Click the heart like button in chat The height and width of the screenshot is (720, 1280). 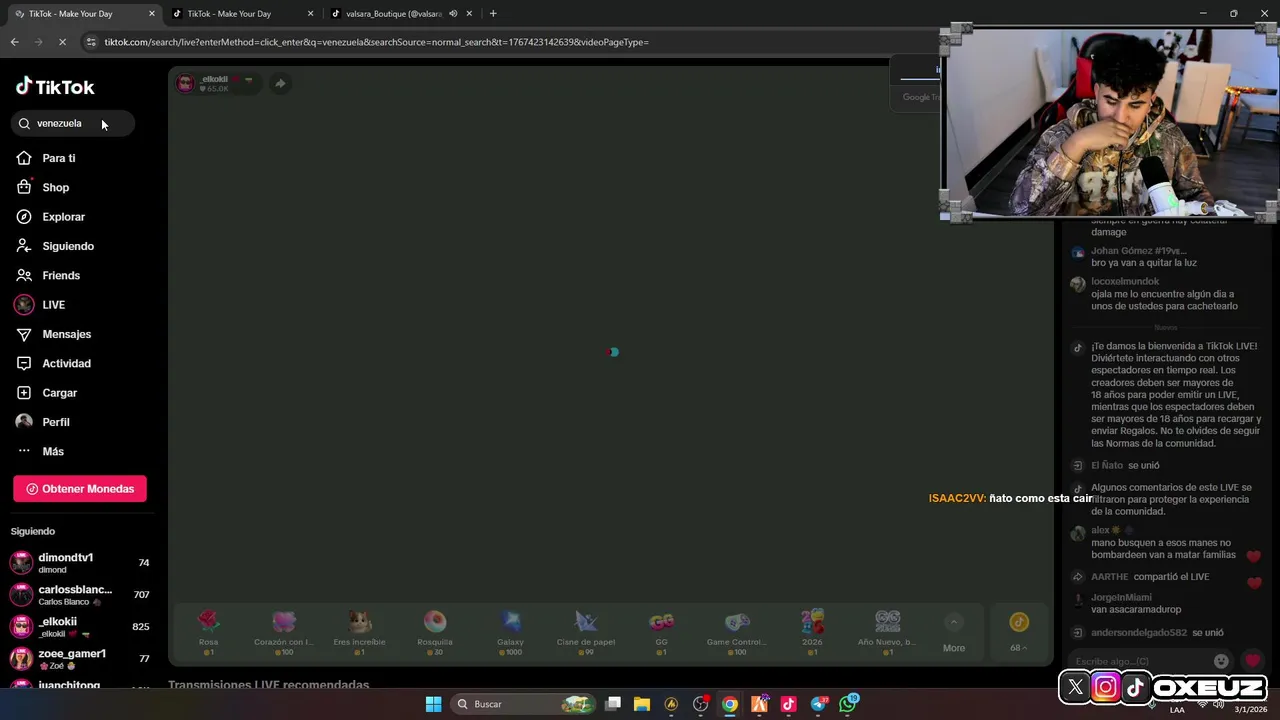pos(1253,661)
